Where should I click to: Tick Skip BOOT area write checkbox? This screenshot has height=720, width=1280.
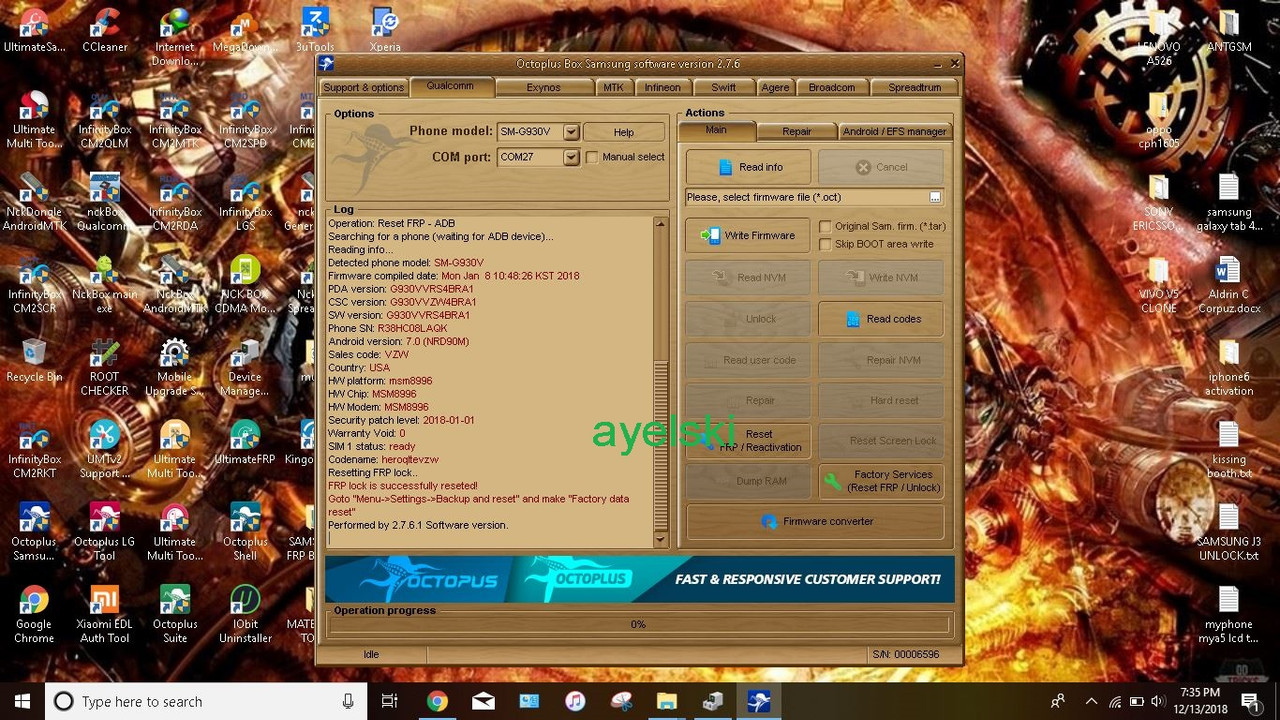[x=825, y=244]
